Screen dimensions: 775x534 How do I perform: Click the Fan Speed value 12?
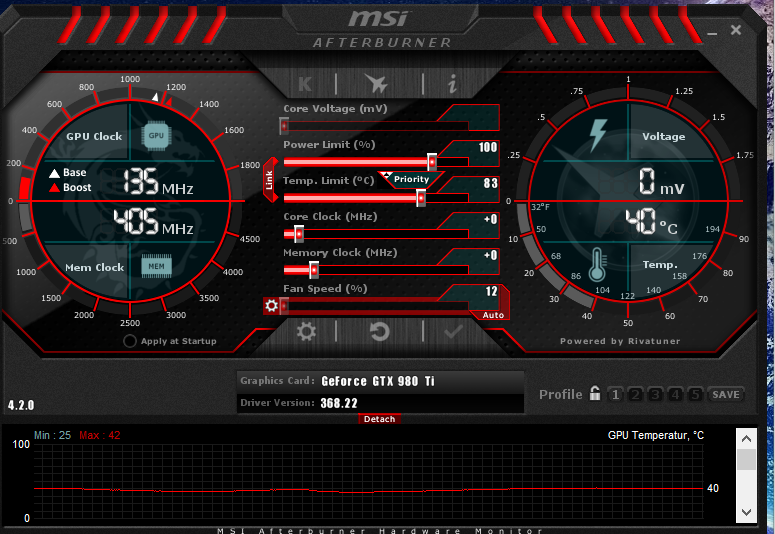click(491, 291)
